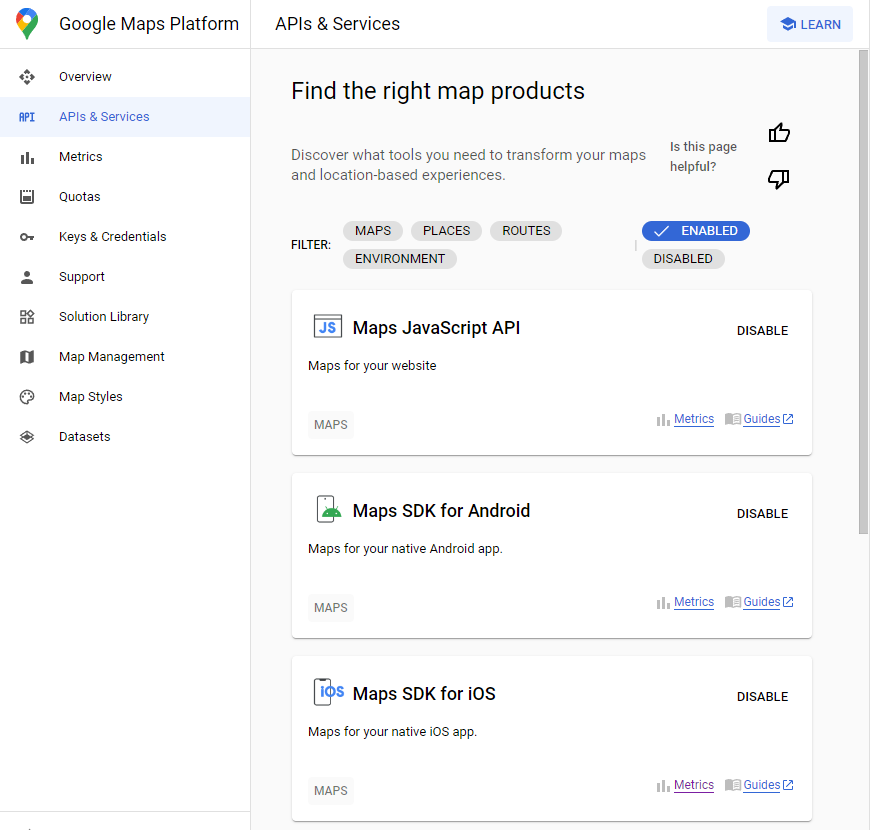The image size is (881, 830).
Task: Click MAPS tag on iOS SDK card
Action: pos(331,791)
